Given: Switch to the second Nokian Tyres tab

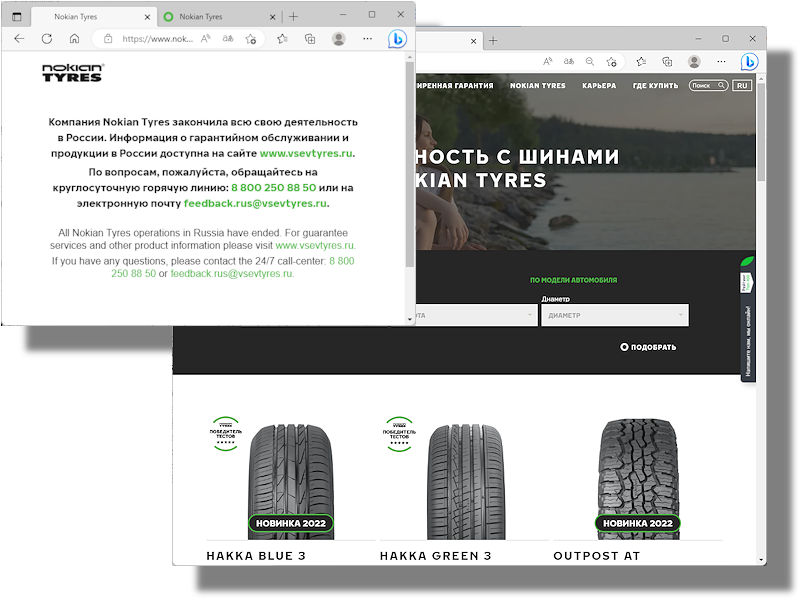Looking at the screenshot, I should point(219,17).
